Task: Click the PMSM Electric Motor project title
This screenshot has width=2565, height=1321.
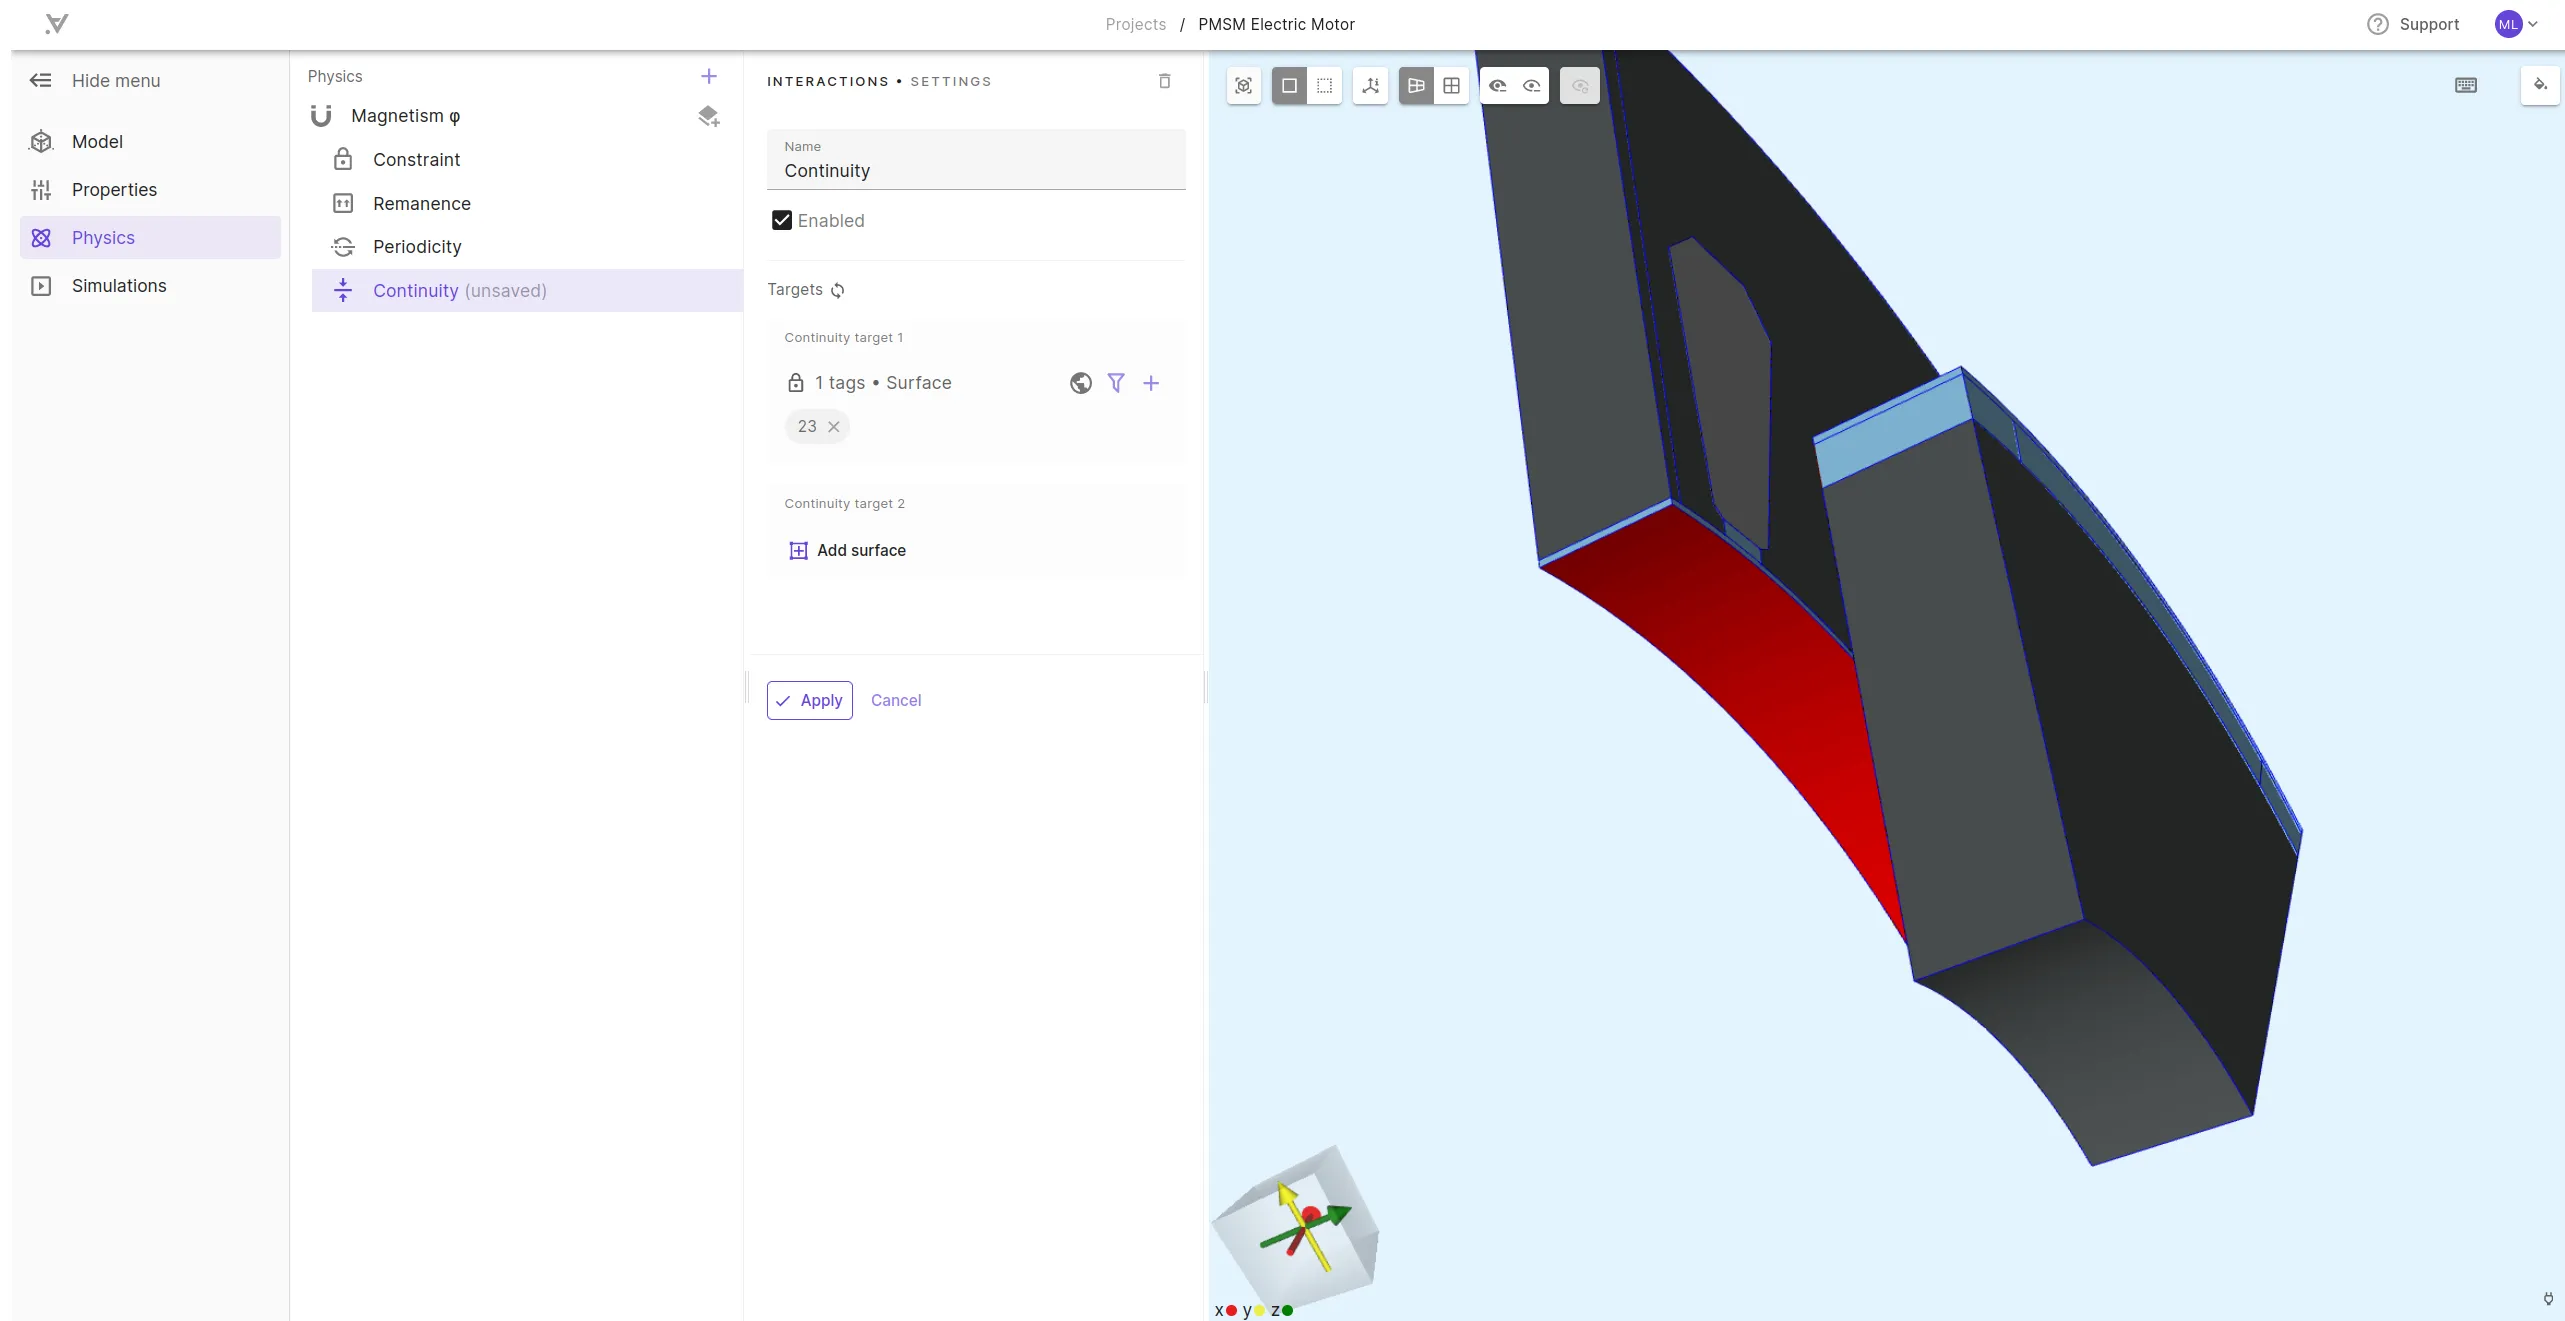Action: pyautogui.click(x=1276, y=24)
